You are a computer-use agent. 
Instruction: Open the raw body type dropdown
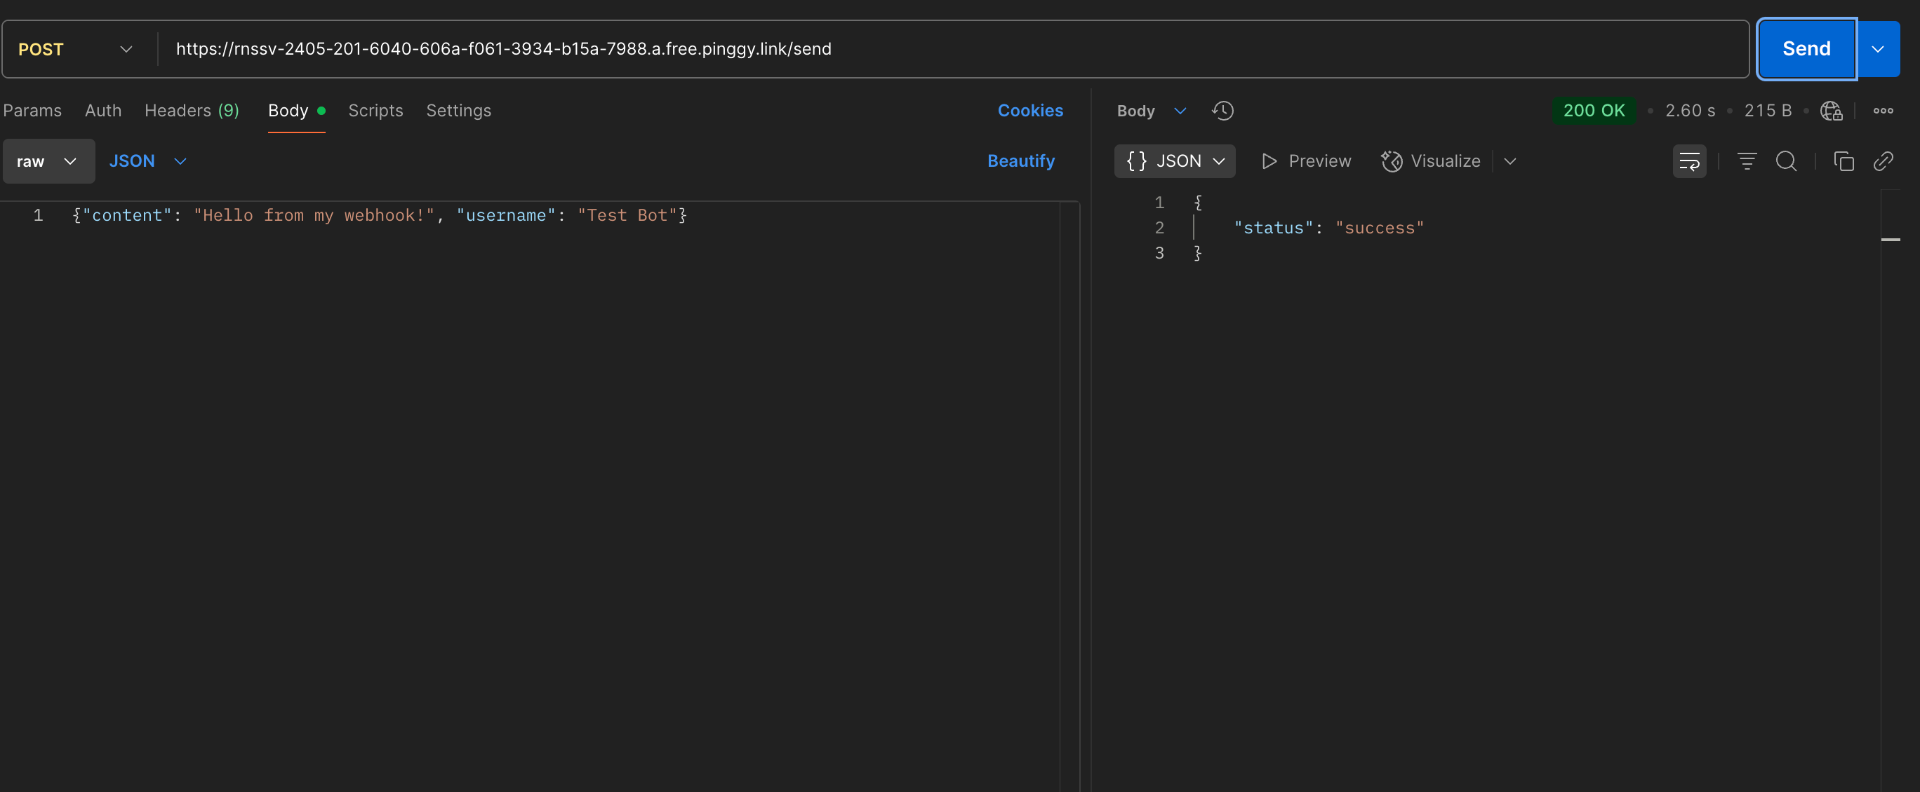click(x=48, y=161)
